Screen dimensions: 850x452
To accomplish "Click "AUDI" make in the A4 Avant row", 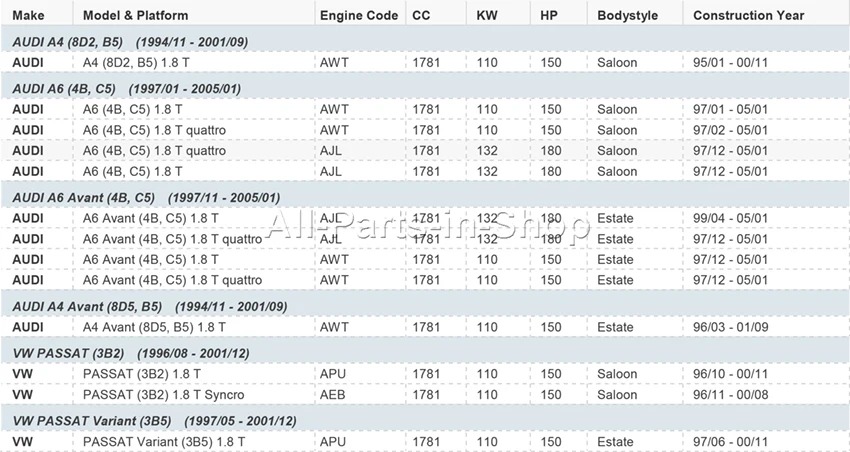I will 28,327.
